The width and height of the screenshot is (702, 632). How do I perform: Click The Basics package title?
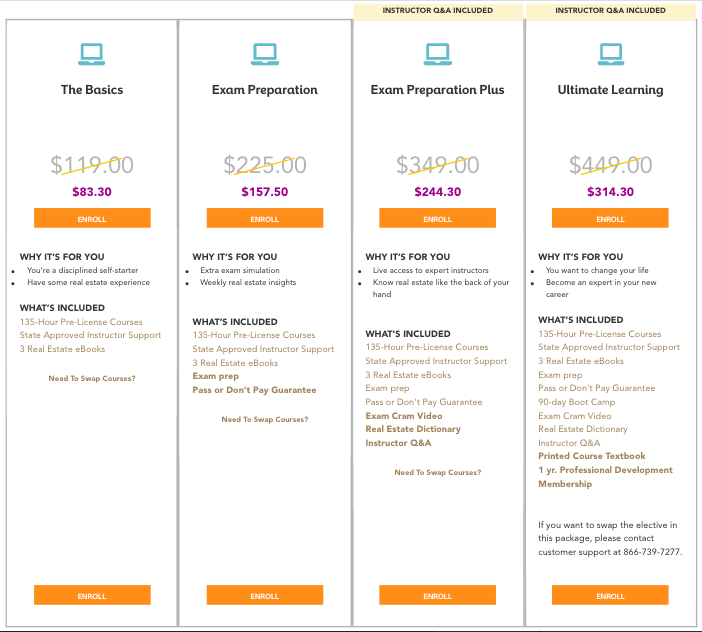coord(92,90)
